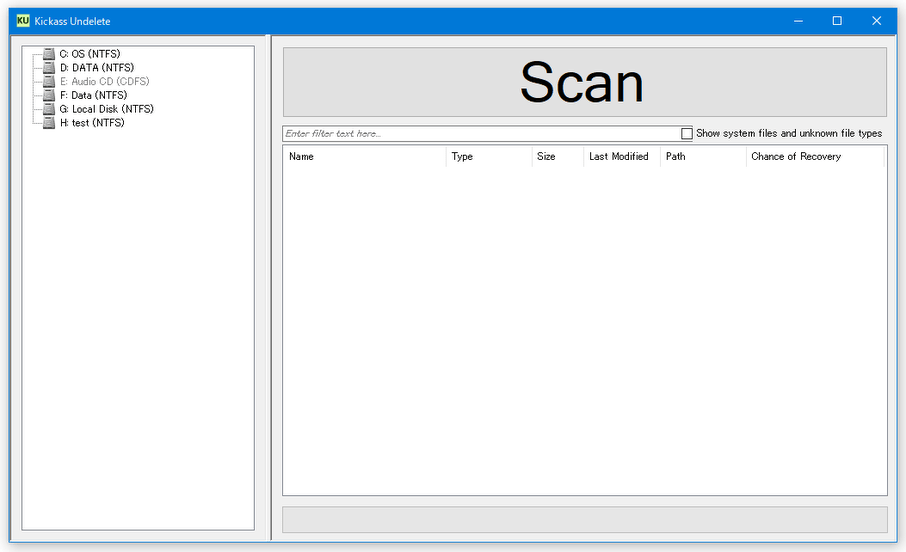
Task: Sort results by Name column
Action: click(x=365, y=157)
